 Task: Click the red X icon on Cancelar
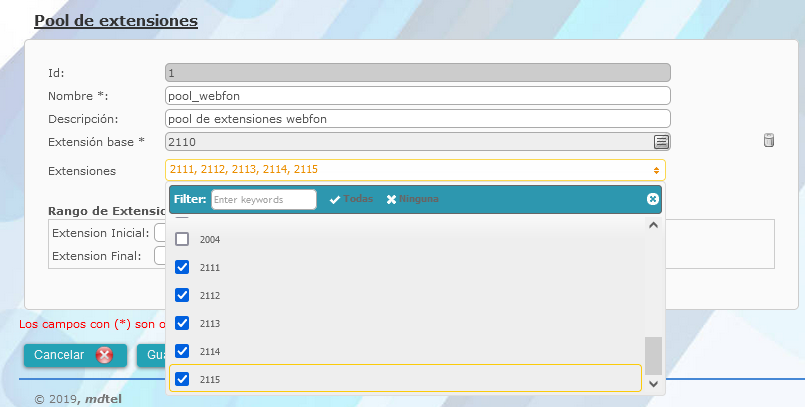click(104, 355)
